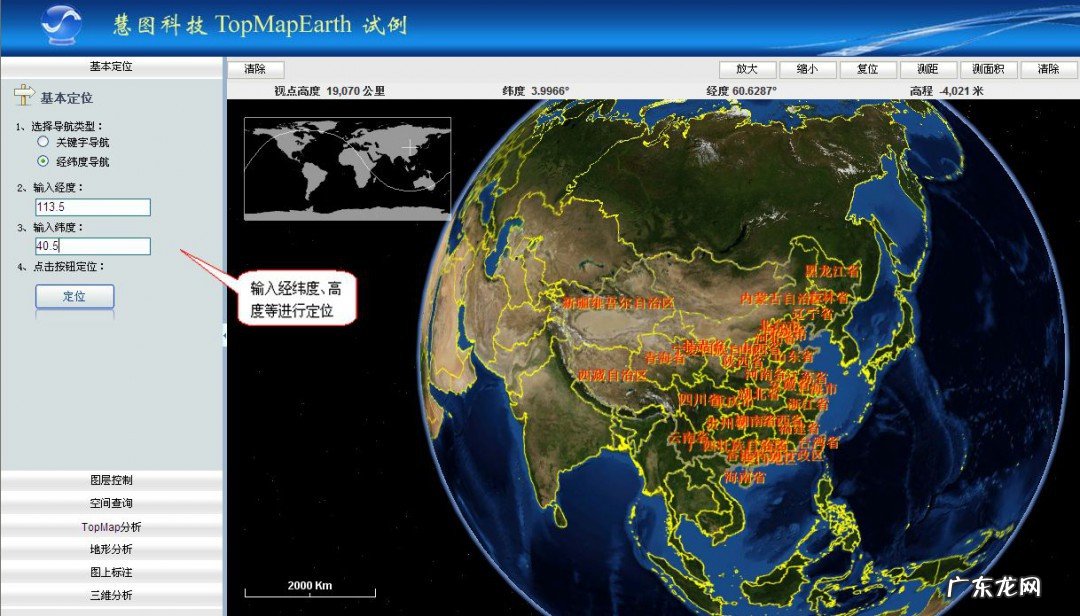
Task: Click the 西藏自治区 label on the globe
Action: click(612, 376)
